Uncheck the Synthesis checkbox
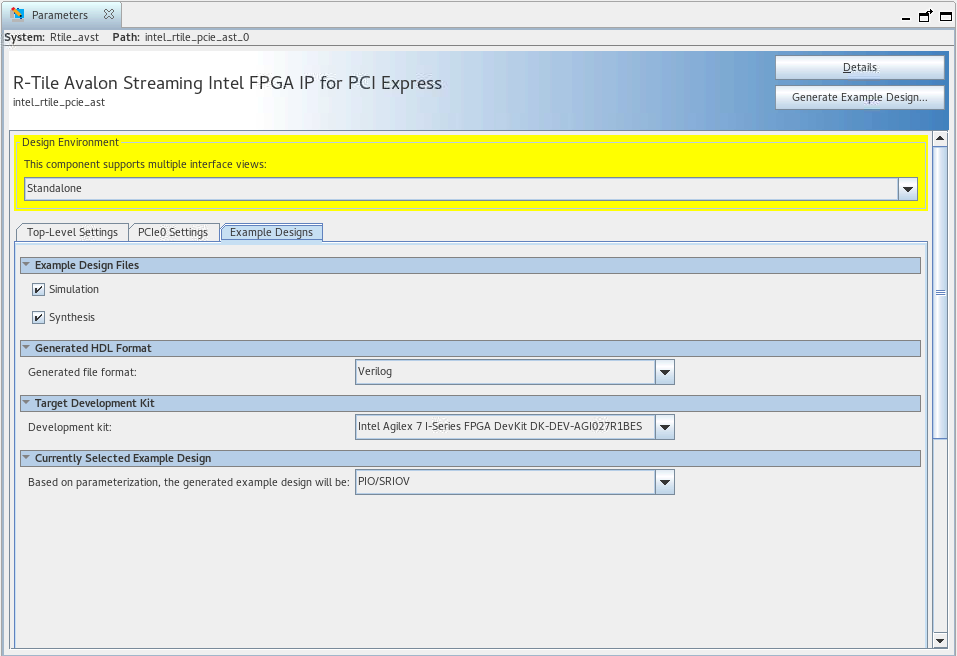The width and height of the screenshot is (957, 656). [x=38, y=317]
